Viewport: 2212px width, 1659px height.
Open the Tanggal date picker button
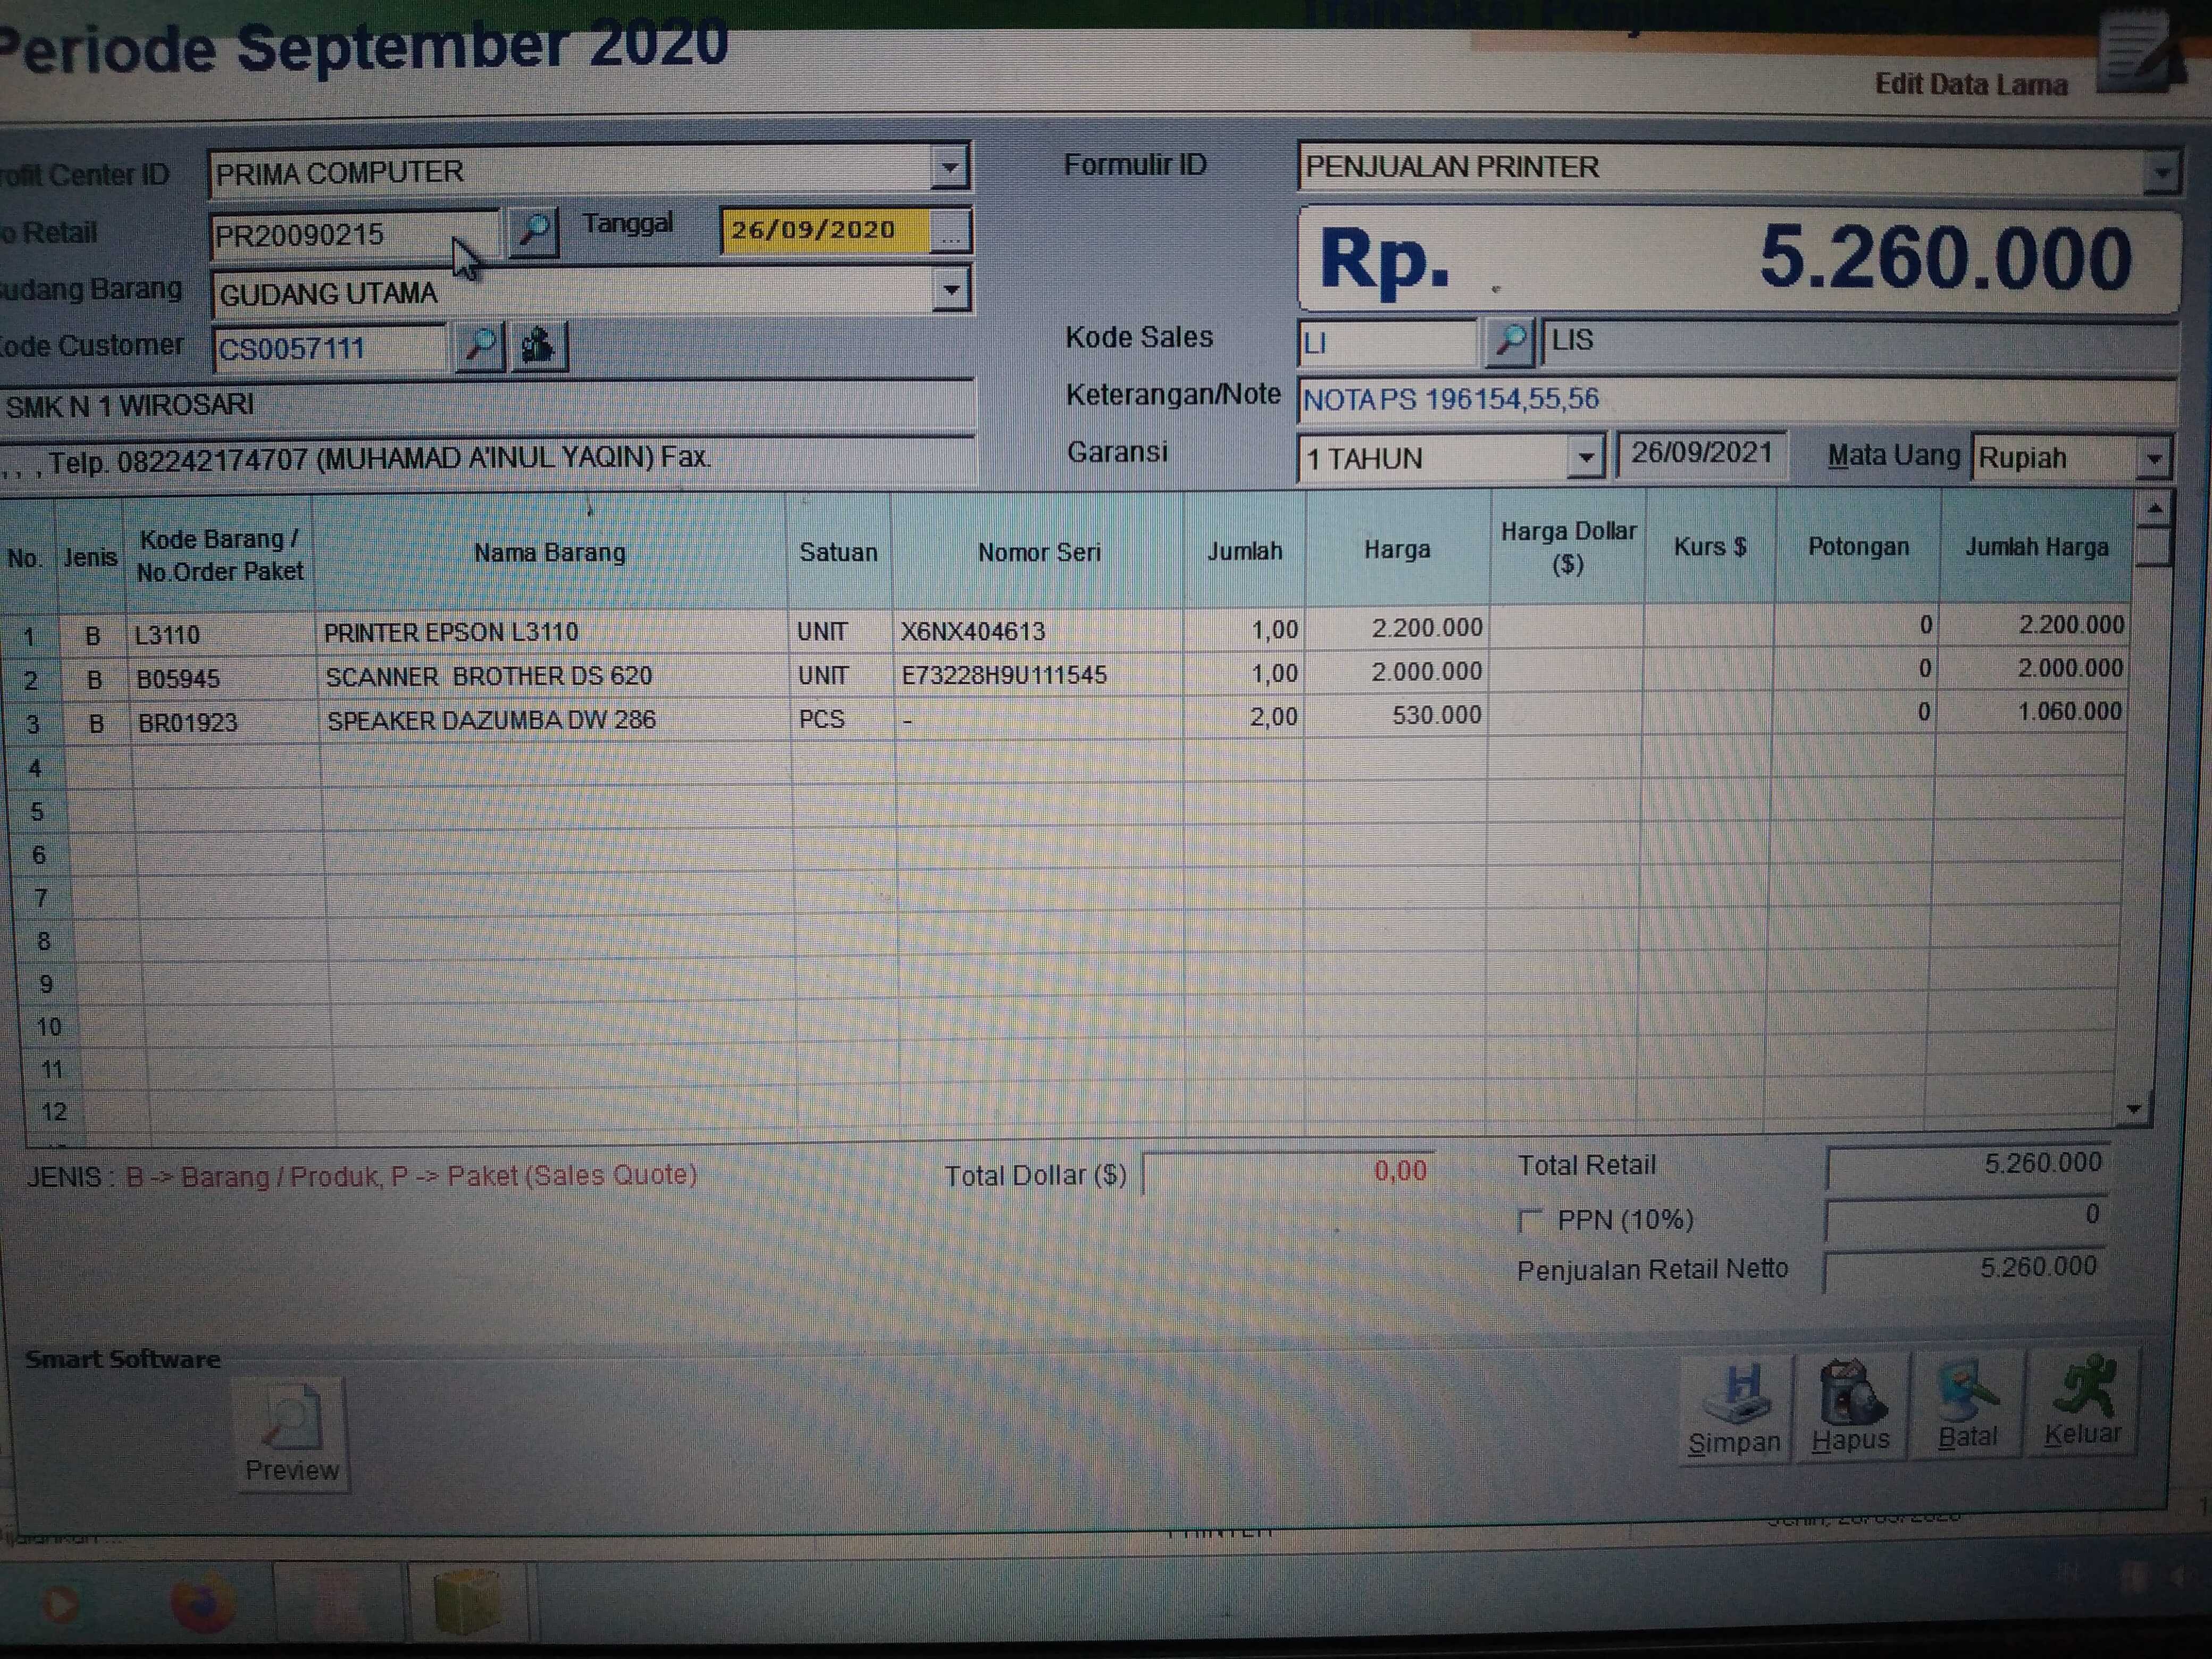(950, 231)
